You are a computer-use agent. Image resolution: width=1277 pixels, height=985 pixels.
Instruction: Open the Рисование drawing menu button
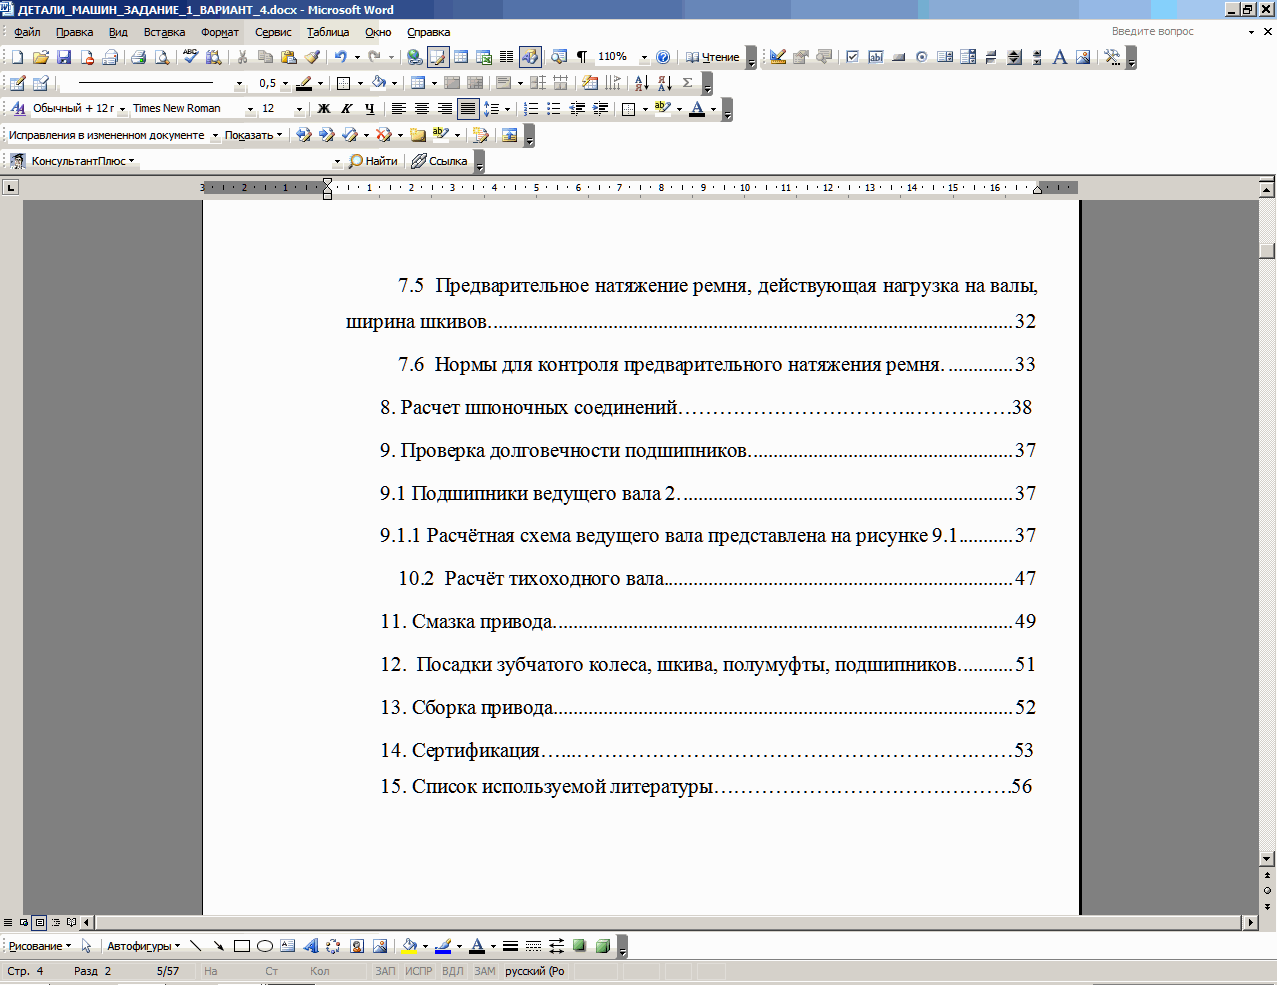pos(40,946)
